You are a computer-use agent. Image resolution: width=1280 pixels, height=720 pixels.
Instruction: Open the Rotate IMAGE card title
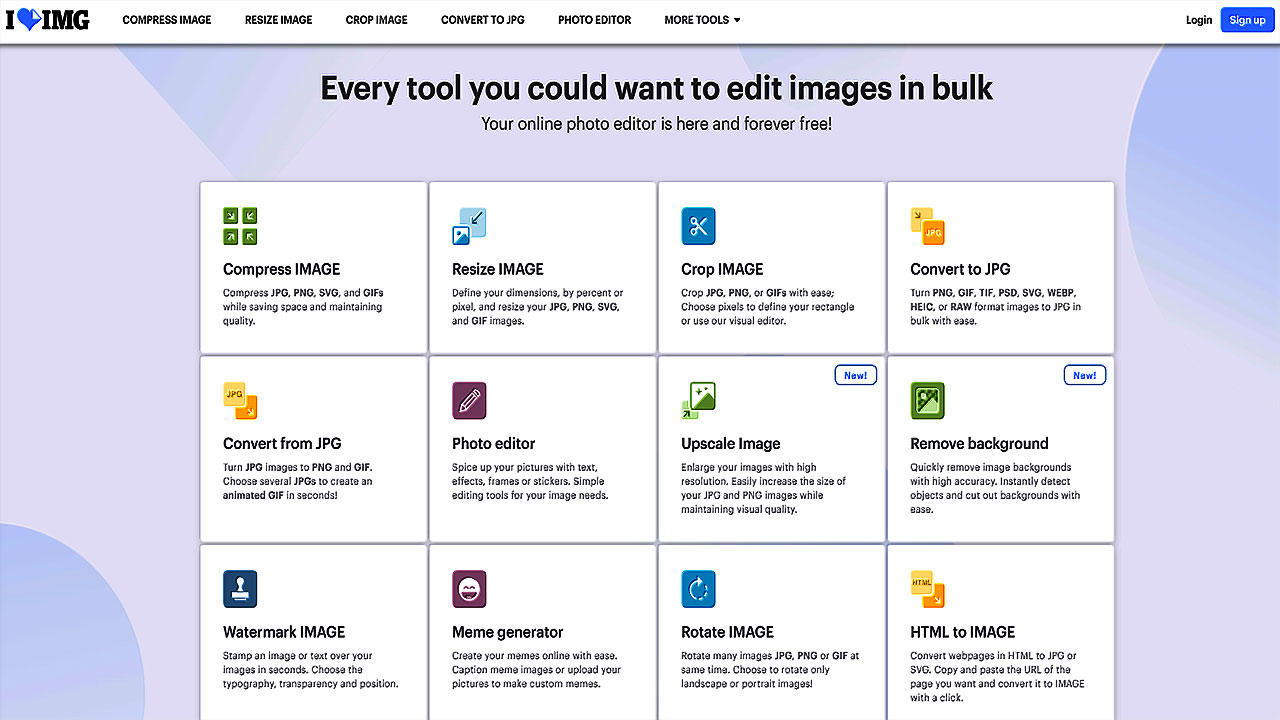tap(727, 632)
